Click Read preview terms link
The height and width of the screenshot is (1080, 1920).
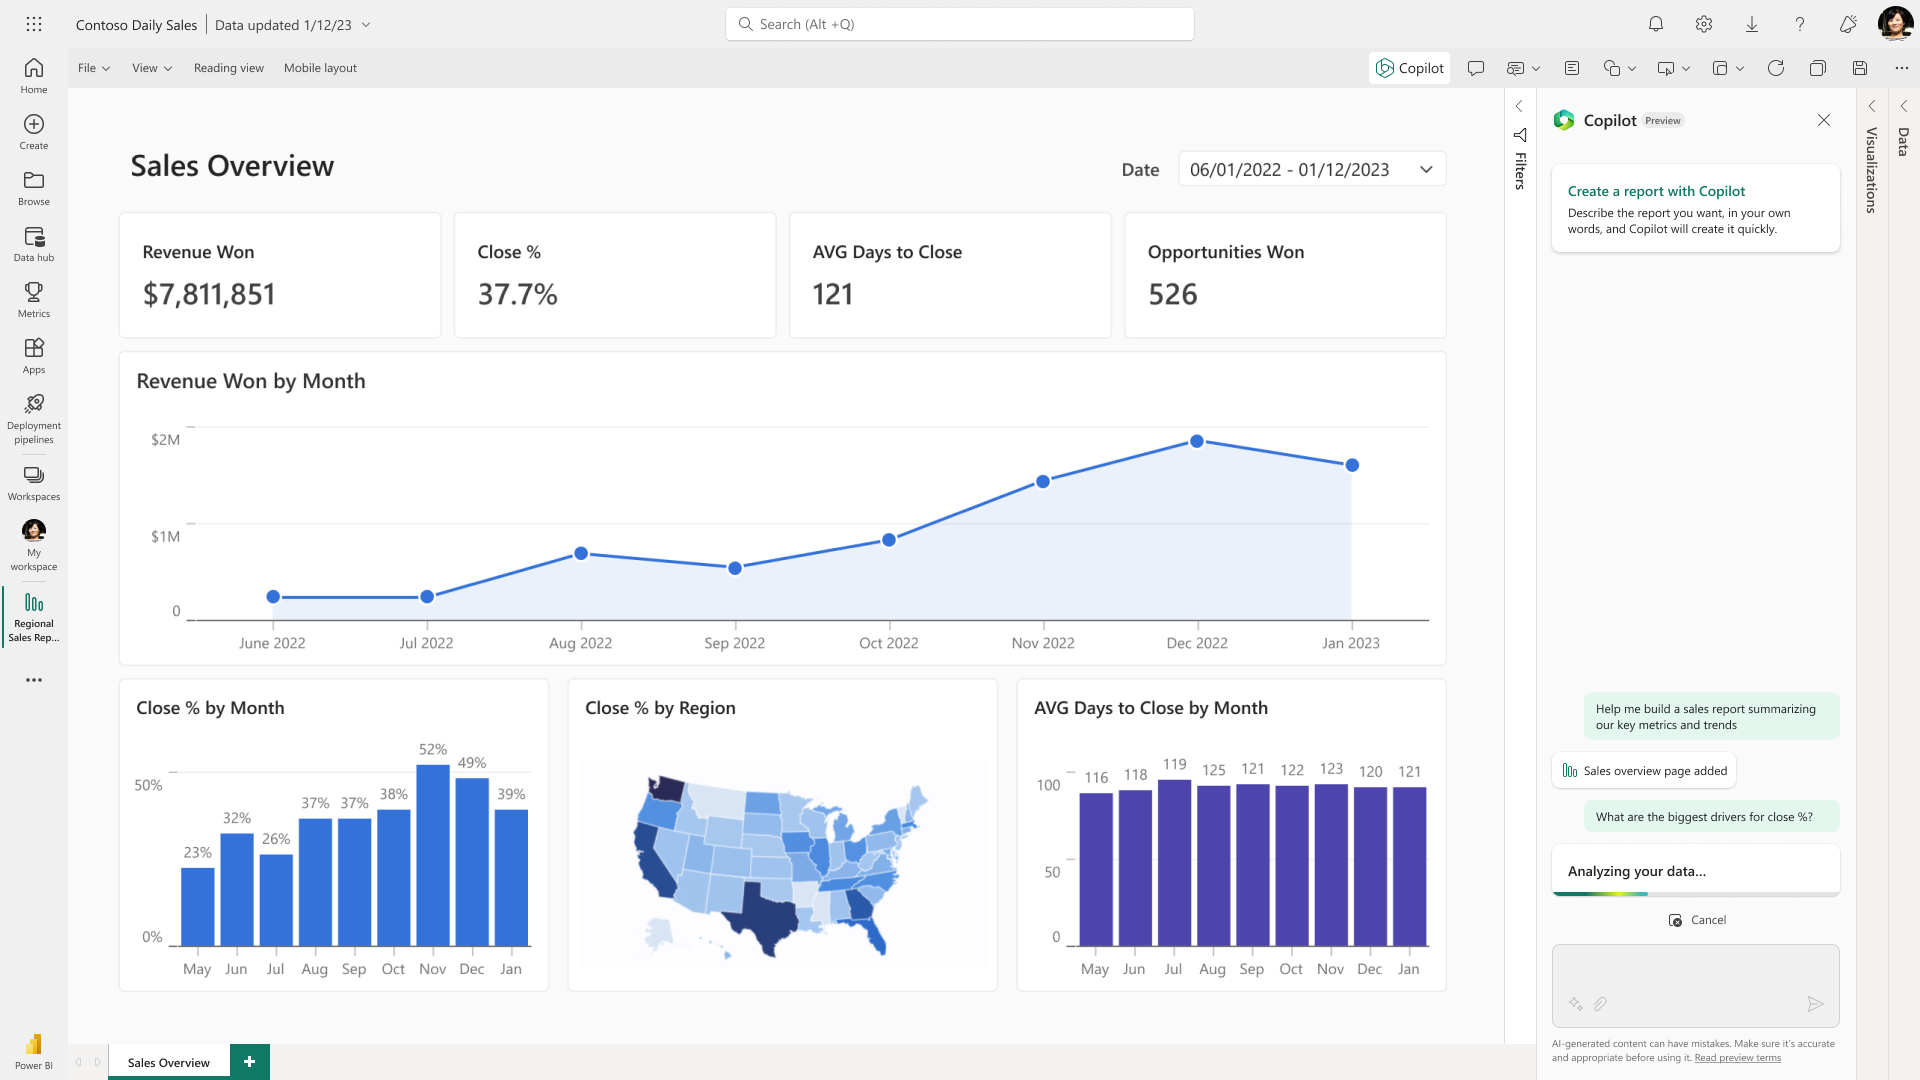1739,1055
